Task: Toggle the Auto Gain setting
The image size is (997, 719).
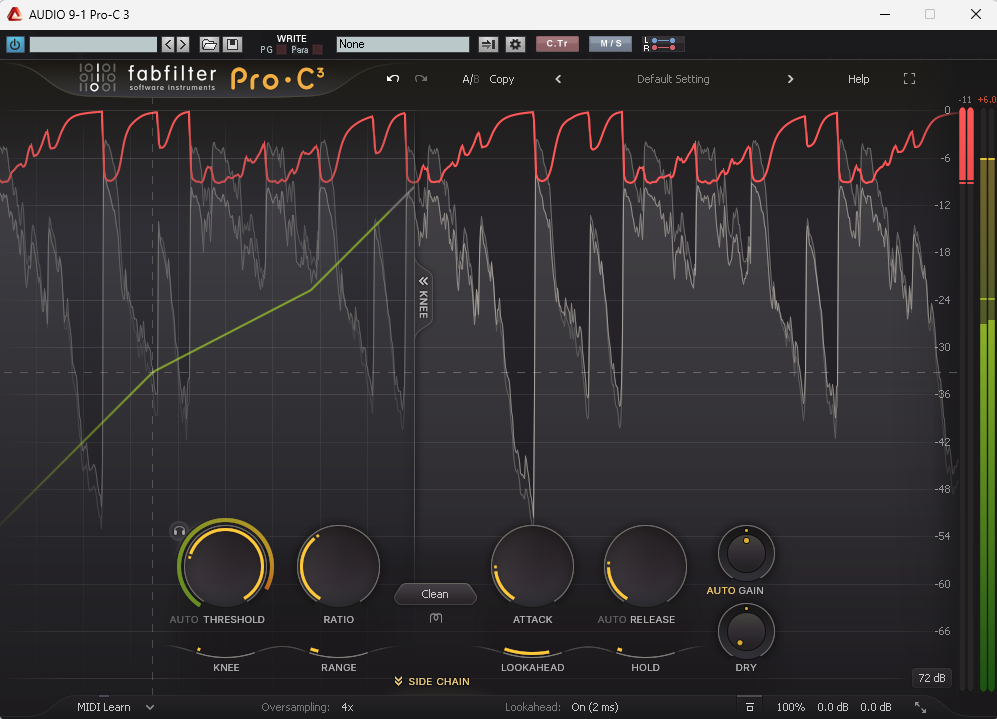Action: [720, 590]
